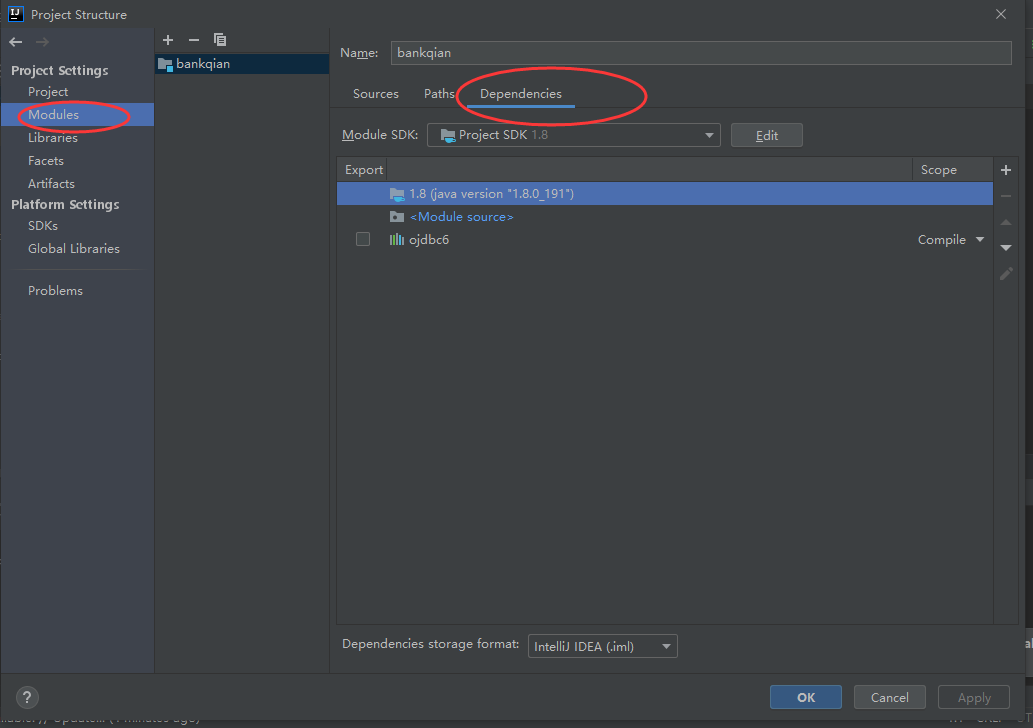1033x728 pixels.
Task: Add dependency using plus beside Scope
Action: (x=1006, y=170)
